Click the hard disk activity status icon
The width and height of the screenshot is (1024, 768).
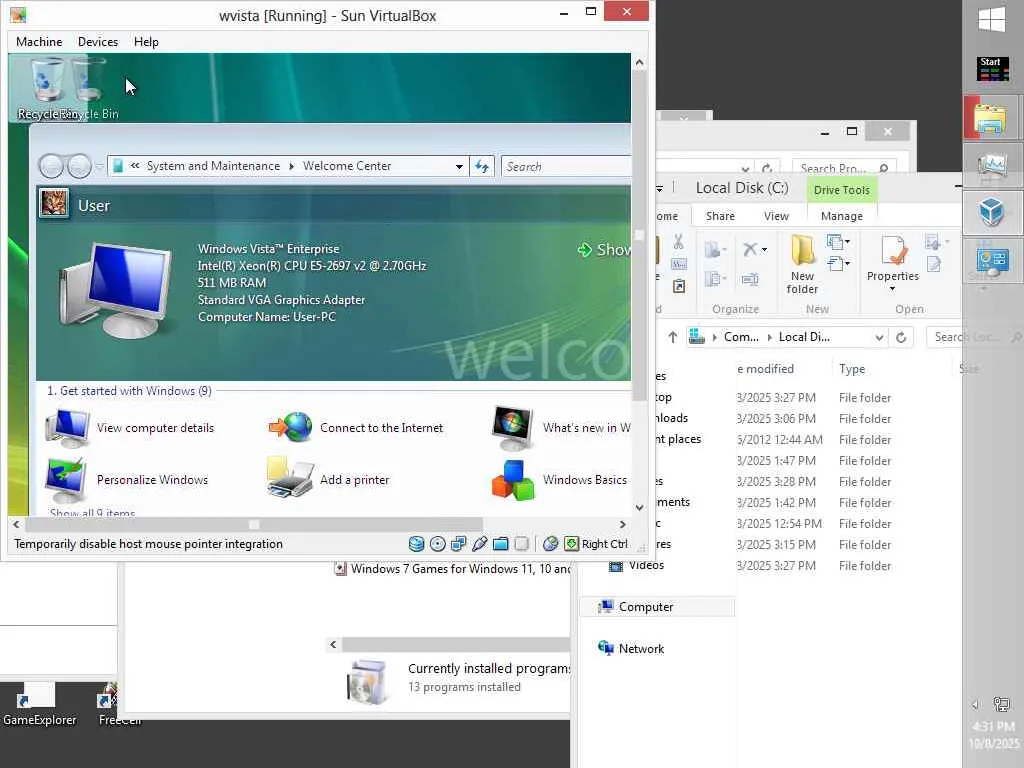click(x=416, y=543)
